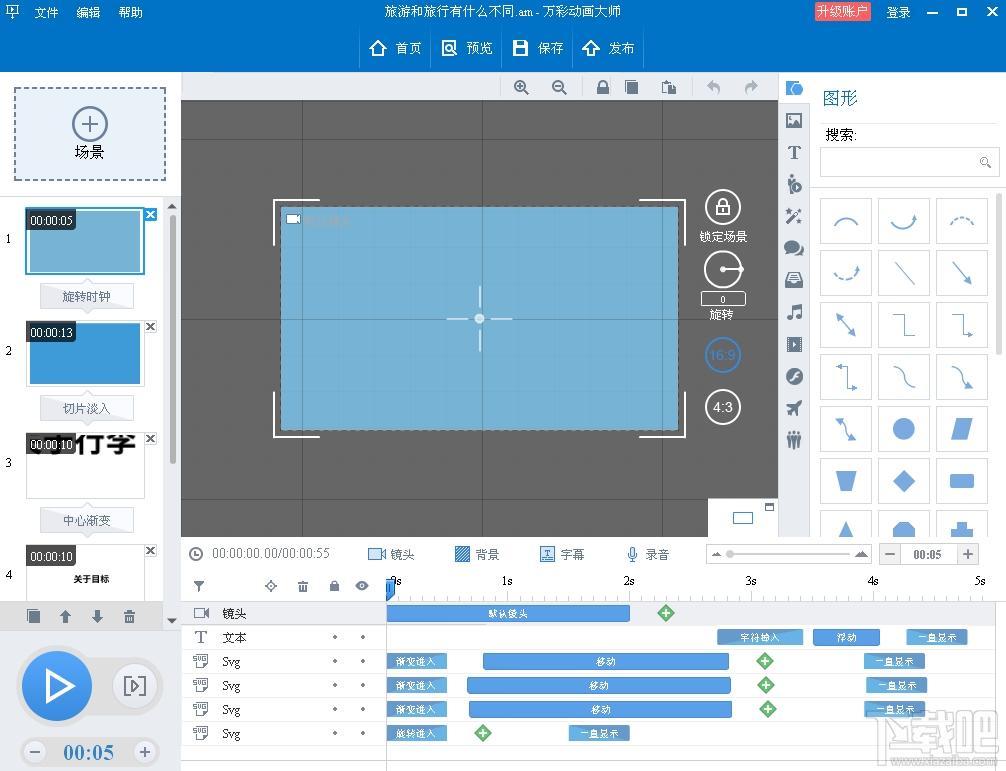Open the music library sidebar icon

tap(794, 312)
